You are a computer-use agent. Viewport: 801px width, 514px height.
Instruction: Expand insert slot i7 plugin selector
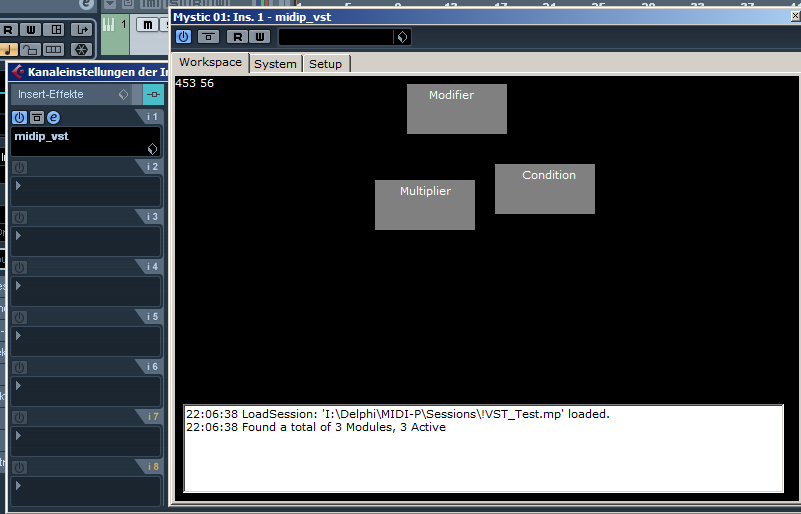(18, 436)
